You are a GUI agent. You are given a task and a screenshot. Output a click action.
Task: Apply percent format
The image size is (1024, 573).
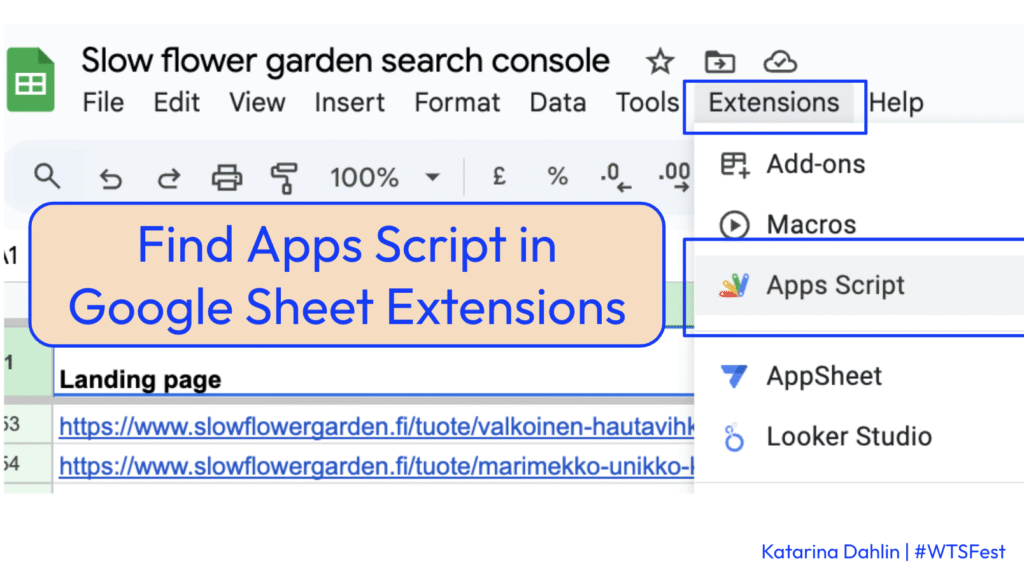557,177
